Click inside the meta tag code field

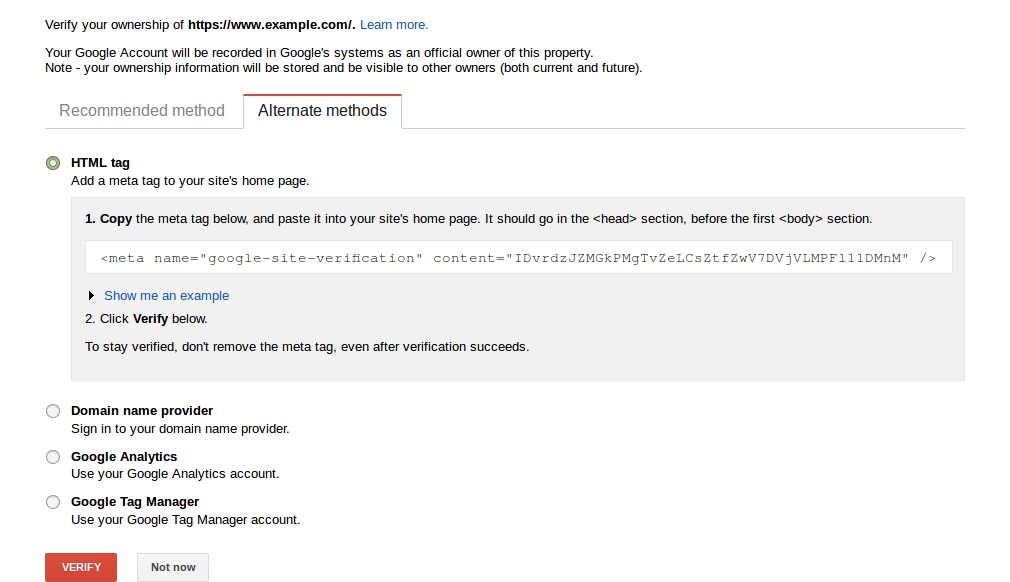518,258
